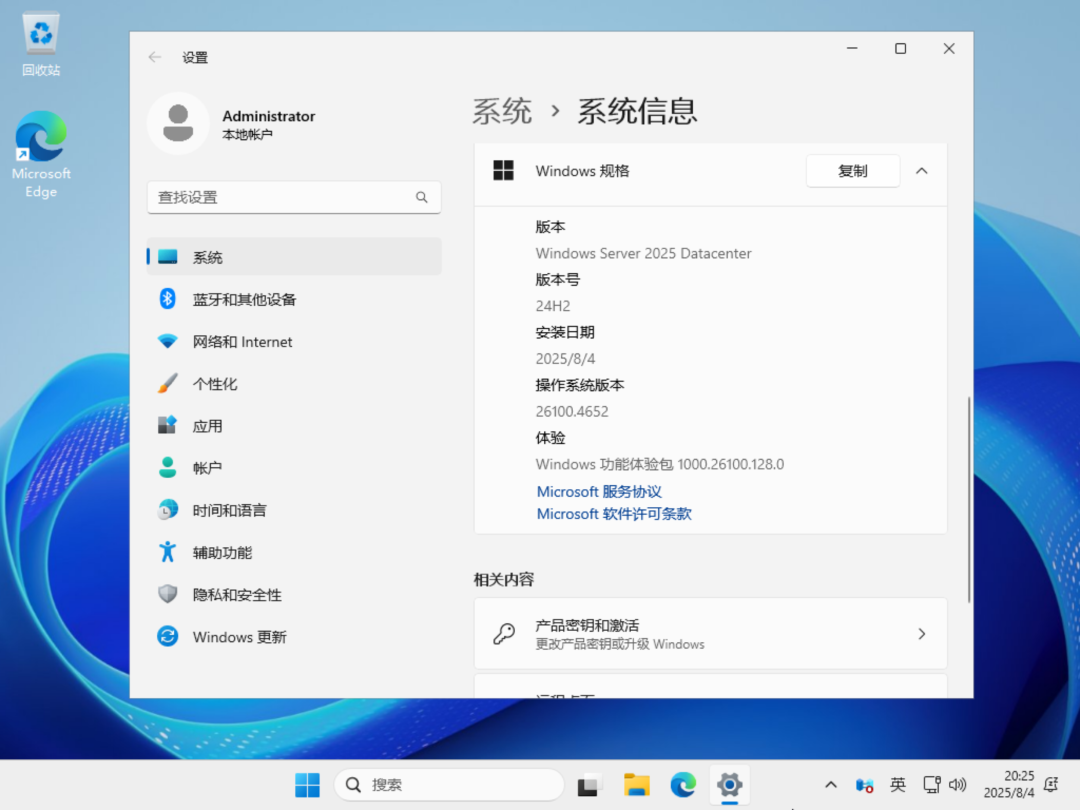Image resolution: width=1080 pixels, height=810 pixels.
Task: Click 系统 in the breadcrumb
Action: point(502,111)
